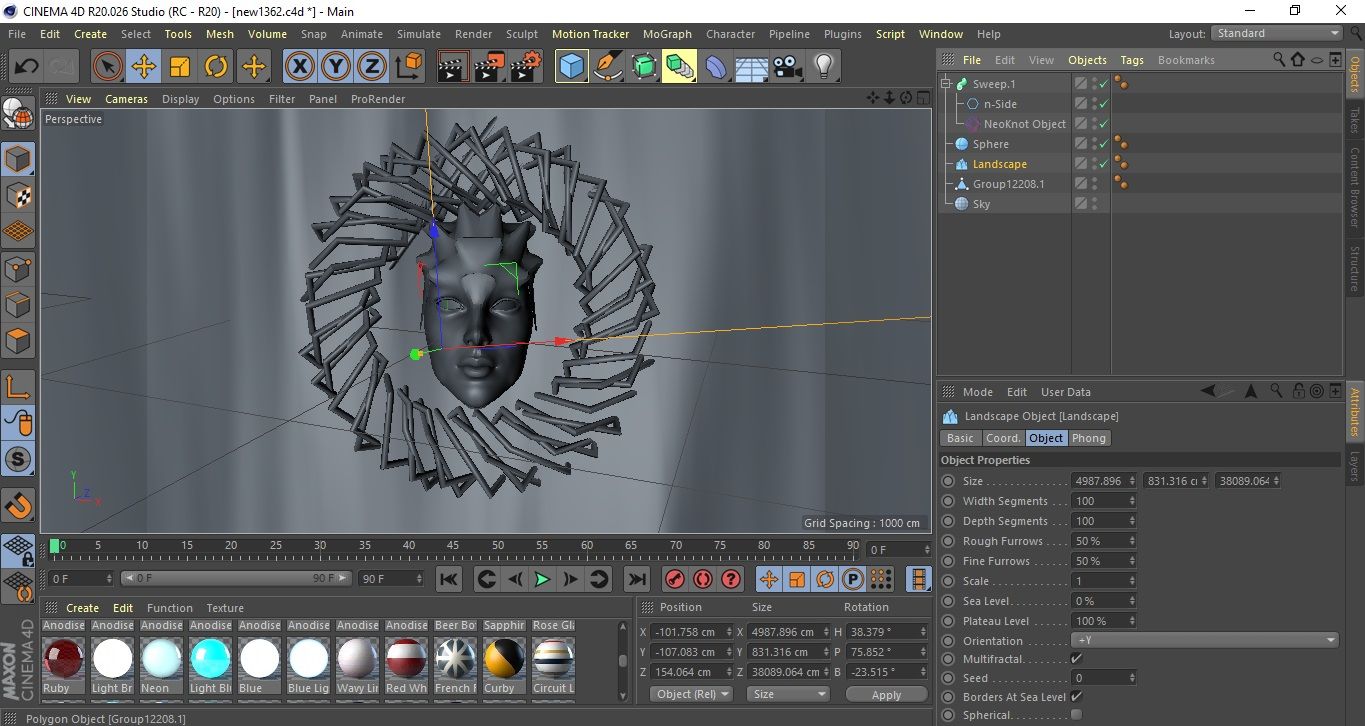The height and width of the screenshot is (726, 1365).
Task: Toggle Sweep.1 enable checkmark
Action: [1104, 84]
